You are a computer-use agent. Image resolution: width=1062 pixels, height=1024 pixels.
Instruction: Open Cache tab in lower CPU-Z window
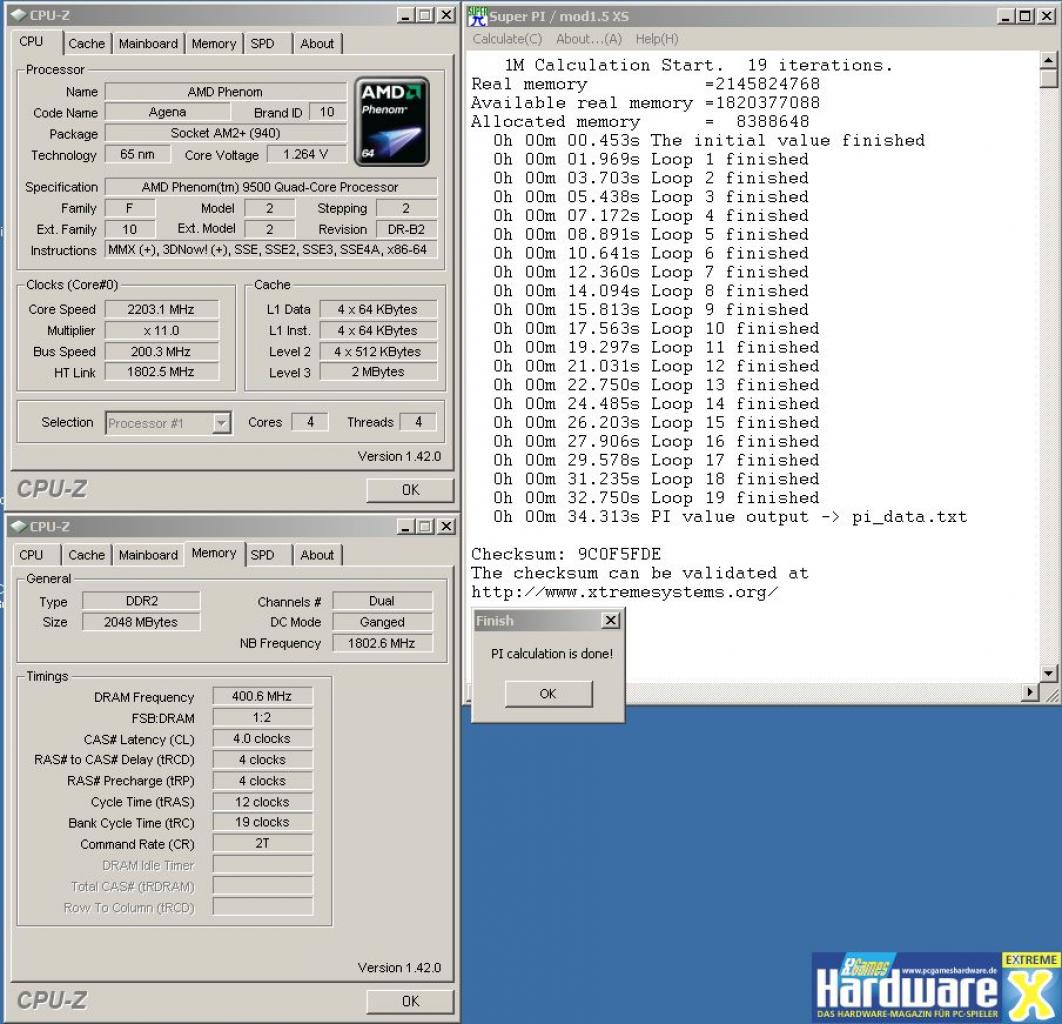(87, 555)
